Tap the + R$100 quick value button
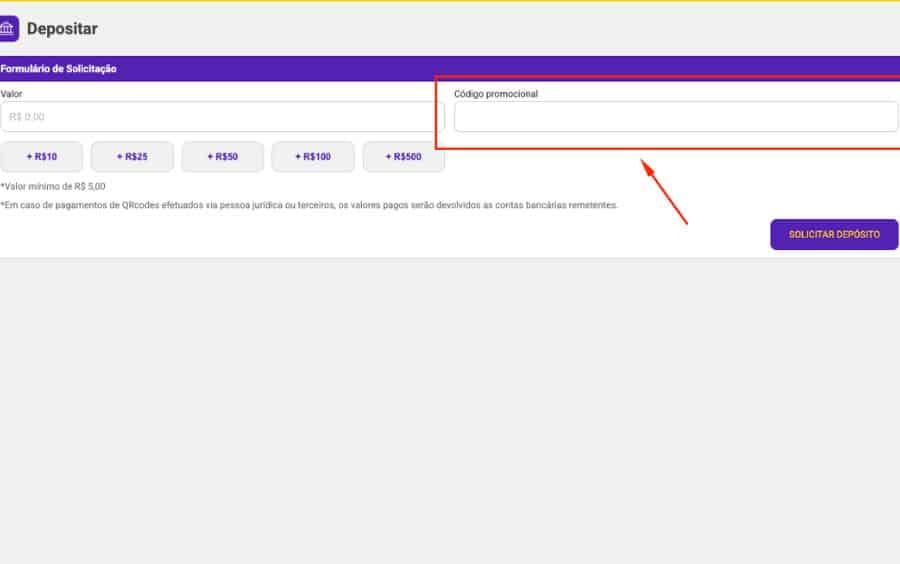Screen dimensions: 900x564 [313, 157]
